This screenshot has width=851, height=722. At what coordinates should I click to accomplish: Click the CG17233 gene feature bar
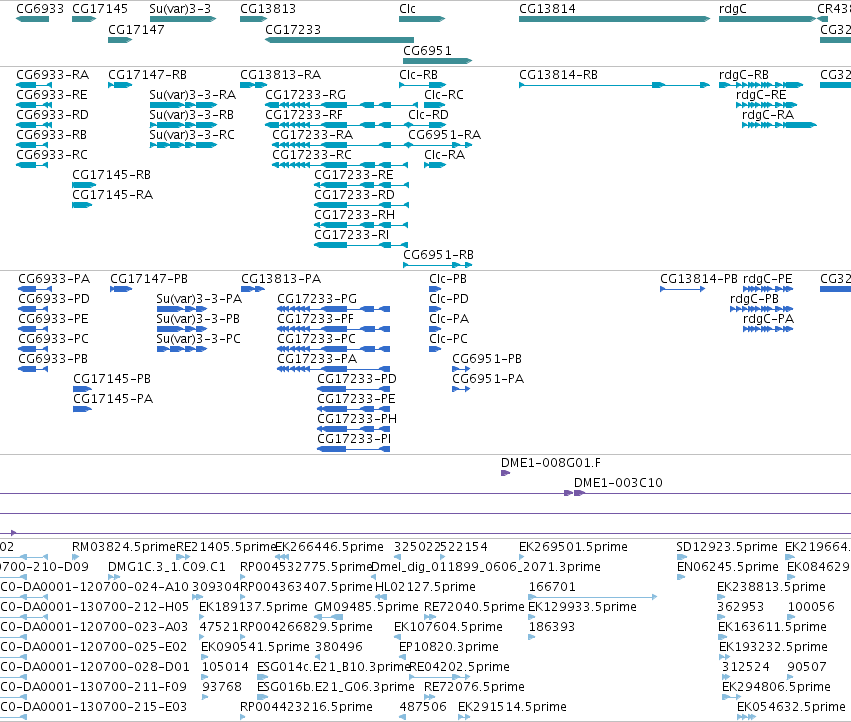click(339, 40)
